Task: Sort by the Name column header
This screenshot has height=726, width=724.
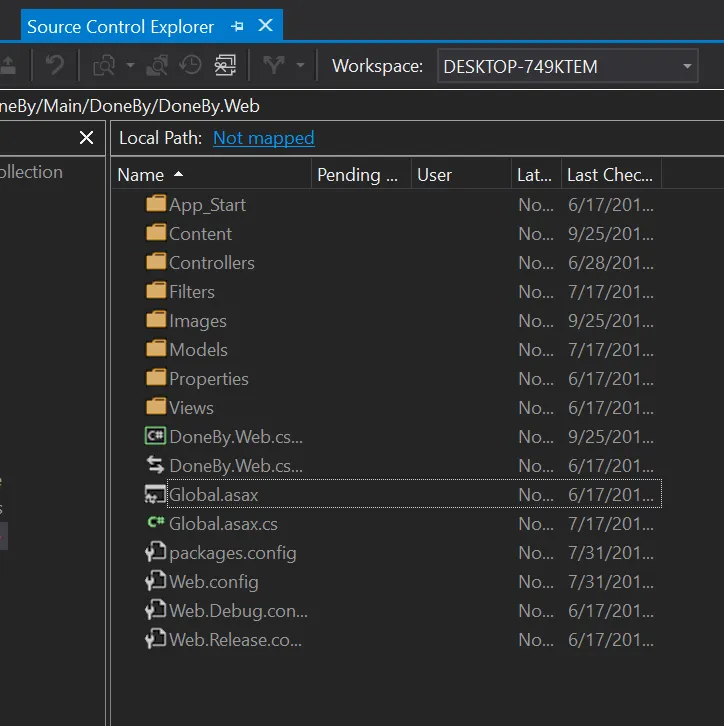Action: tap(141, 175)
